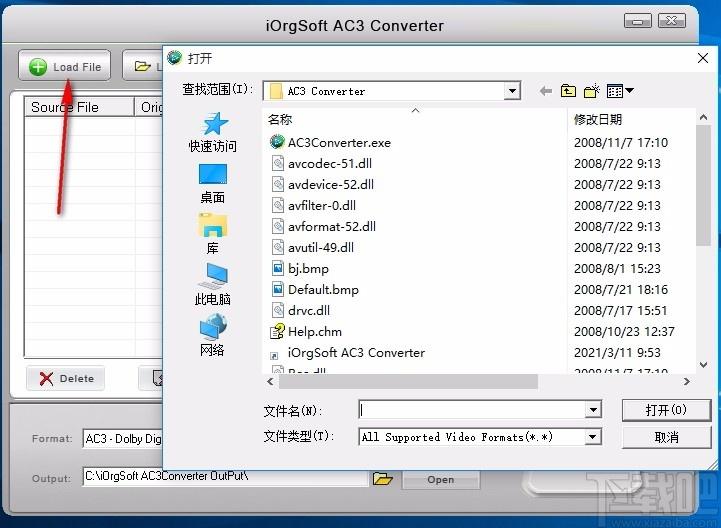
Task: Click the back navigation arrow icon
Action: pyautogui.click(x=546, y=91)
